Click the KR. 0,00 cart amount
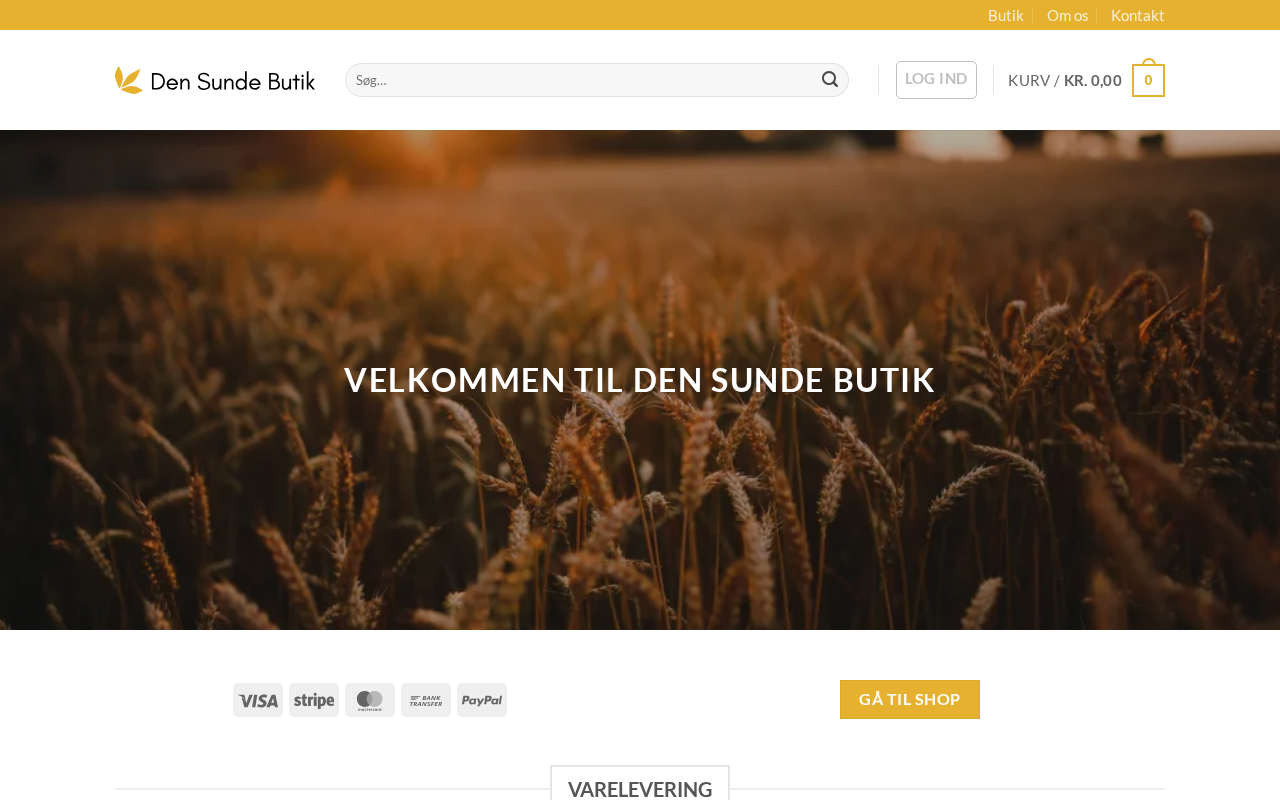 coord(1093,80)
